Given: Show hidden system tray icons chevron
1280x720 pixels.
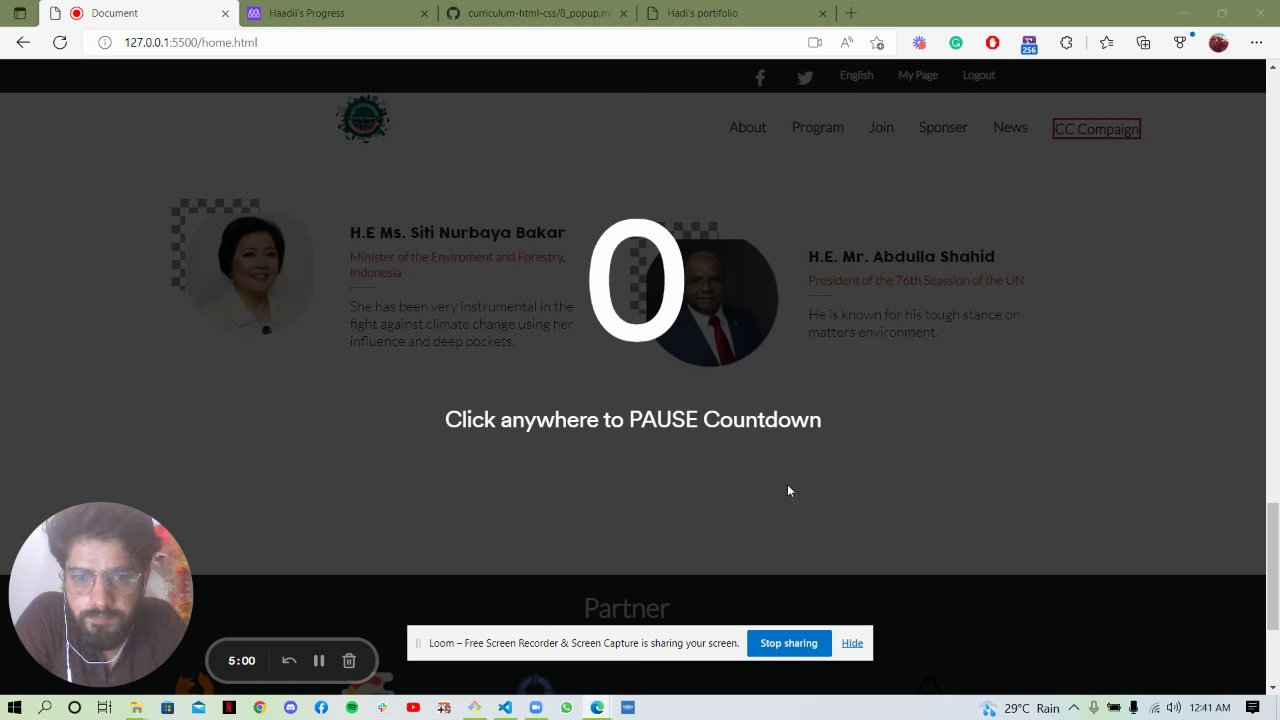Looking at the screenshot, I should click(1075, 708).
